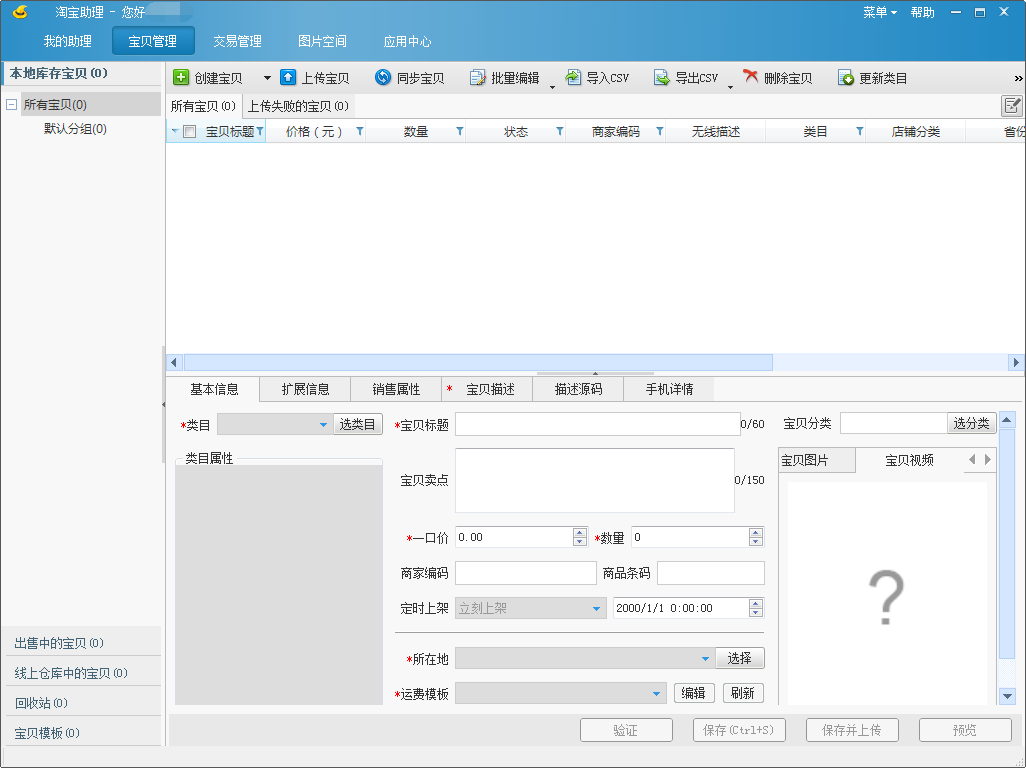
Task: Filter the 商家编码 column
Action: (x=660, y=131)
